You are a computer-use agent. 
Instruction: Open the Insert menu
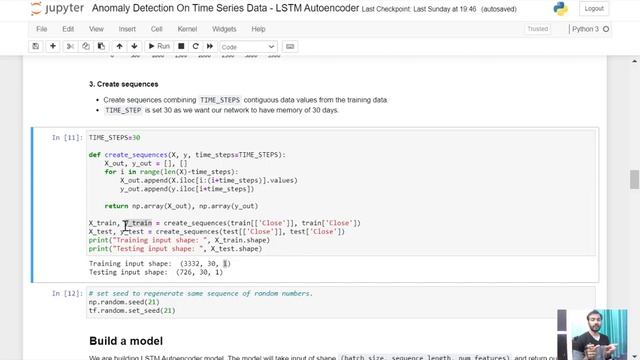(x=127, y=29)
